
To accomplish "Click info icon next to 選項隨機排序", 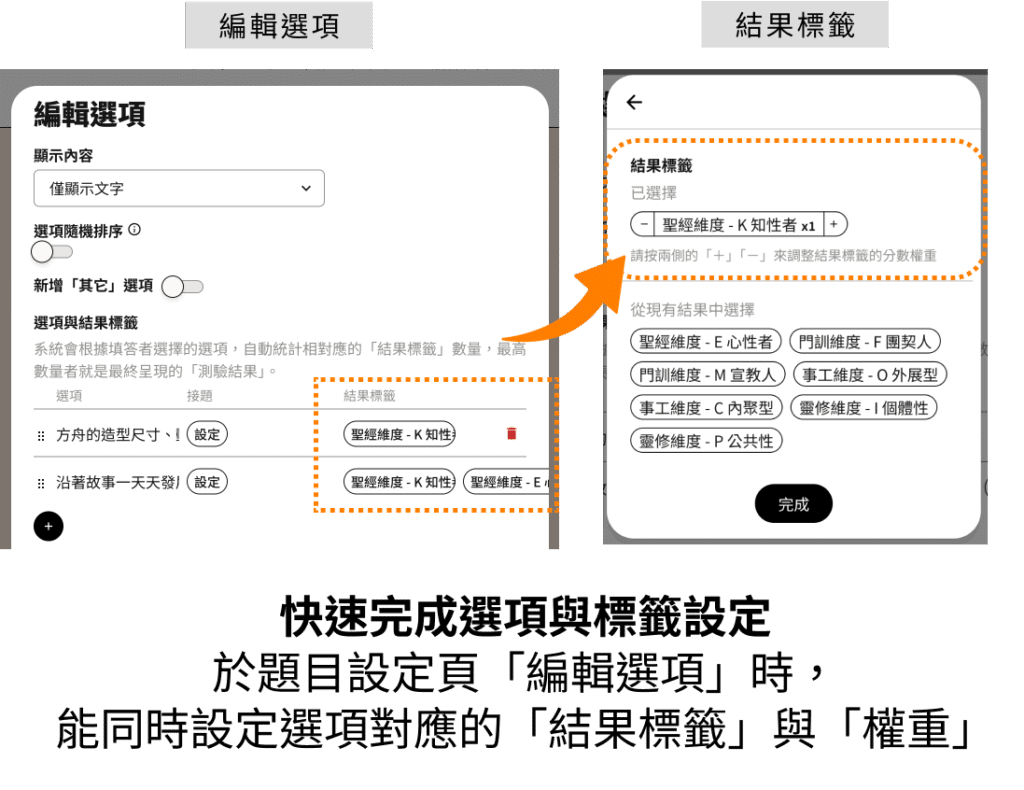I will [x=135, y=230].
